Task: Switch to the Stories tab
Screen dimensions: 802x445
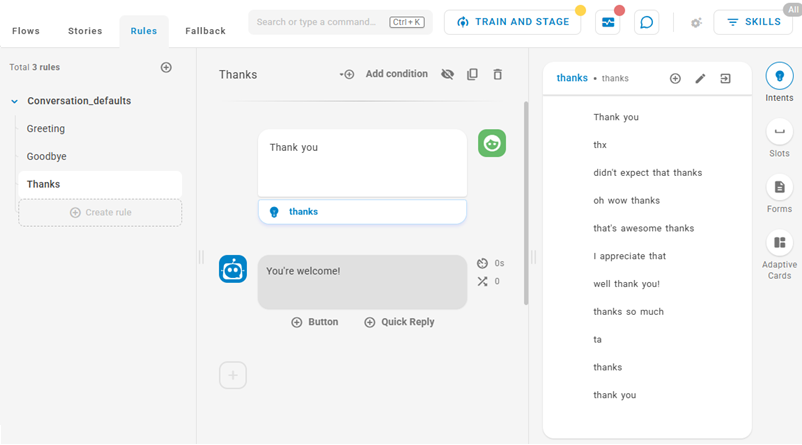Action: [x=85, y=31]
